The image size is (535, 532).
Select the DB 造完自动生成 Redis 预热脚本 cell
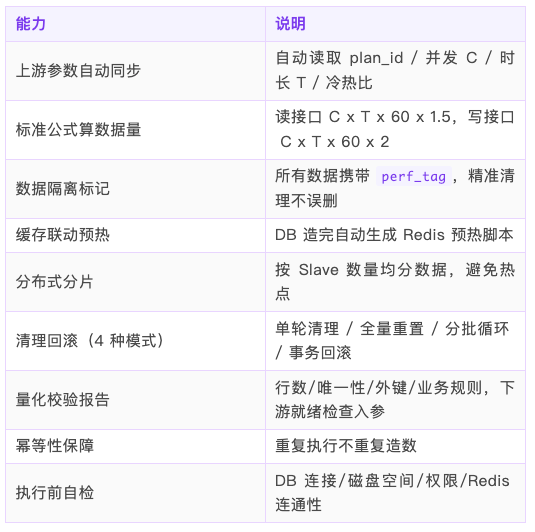coord(395,235)
